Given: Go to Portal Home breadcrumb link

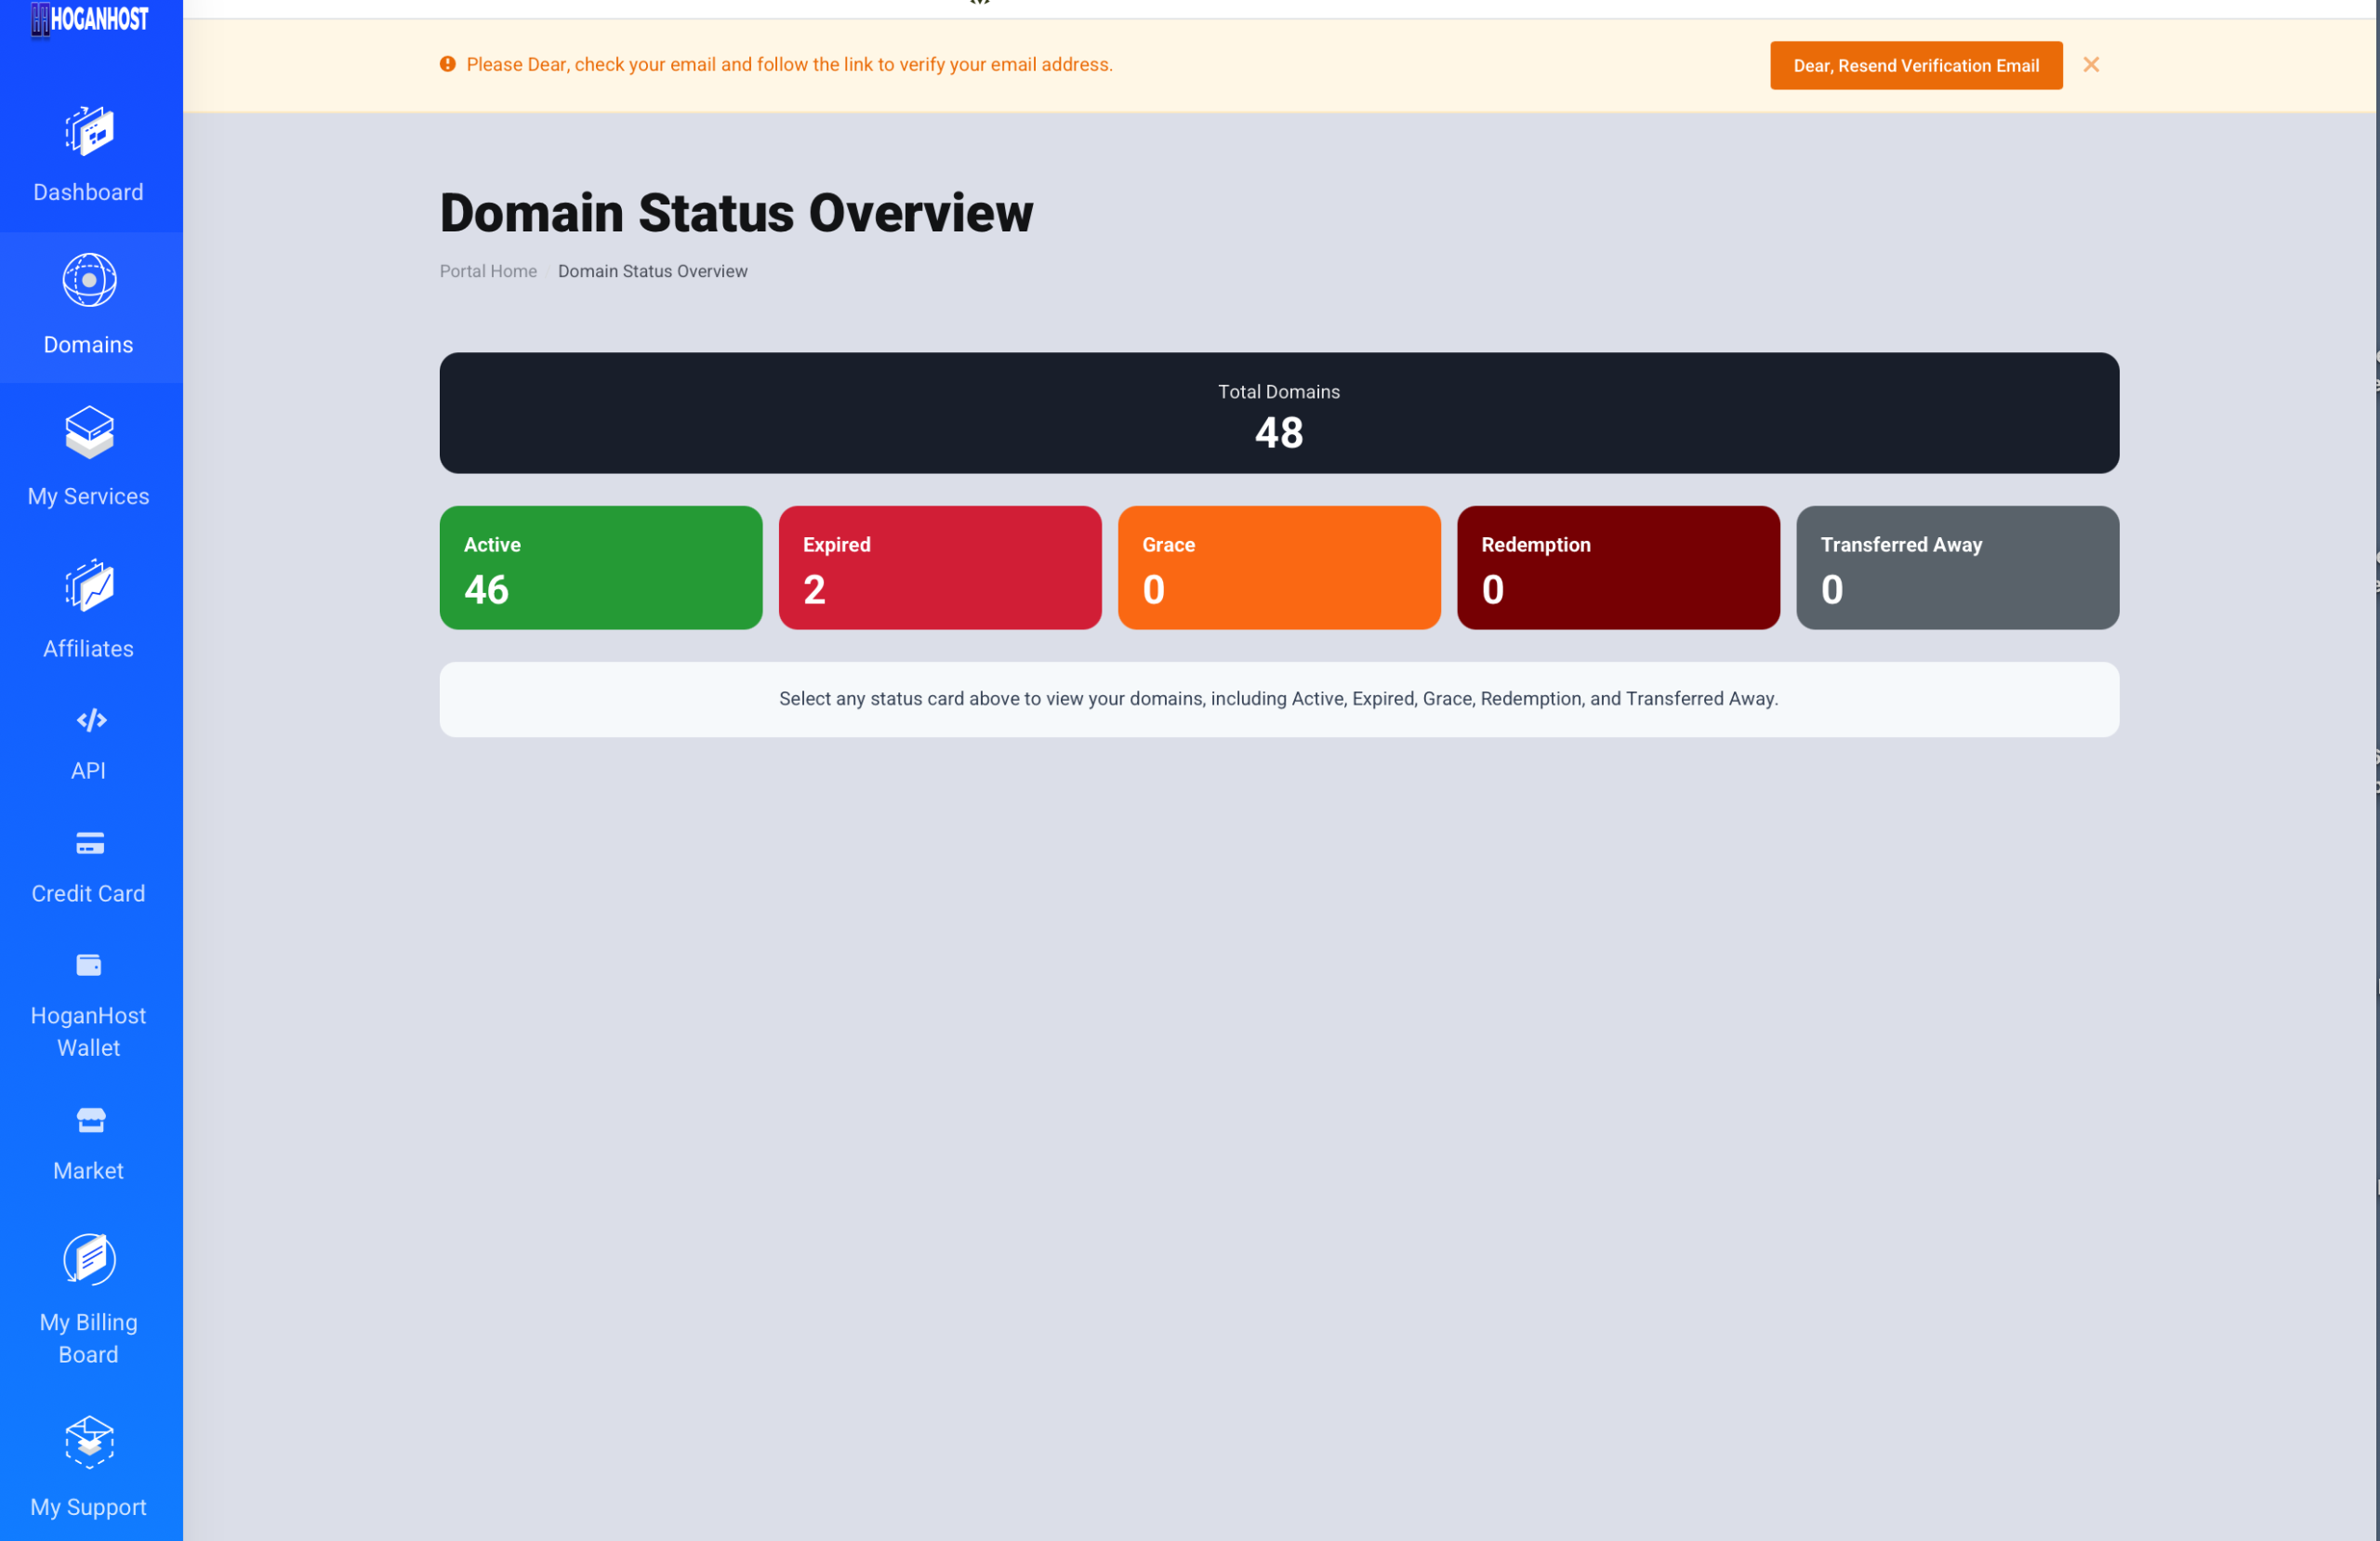Looking at the screenshot, I should [488, 271].
